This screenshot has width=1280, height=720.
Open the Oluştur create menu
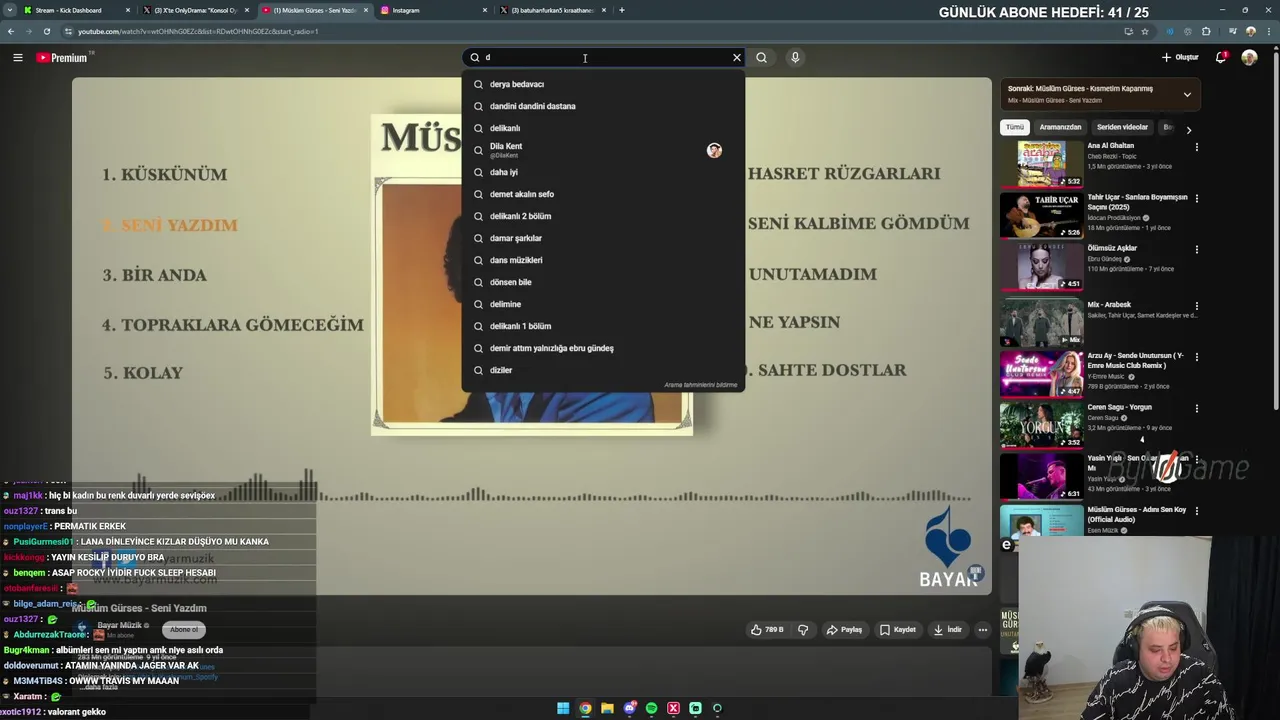[1180, 57]
